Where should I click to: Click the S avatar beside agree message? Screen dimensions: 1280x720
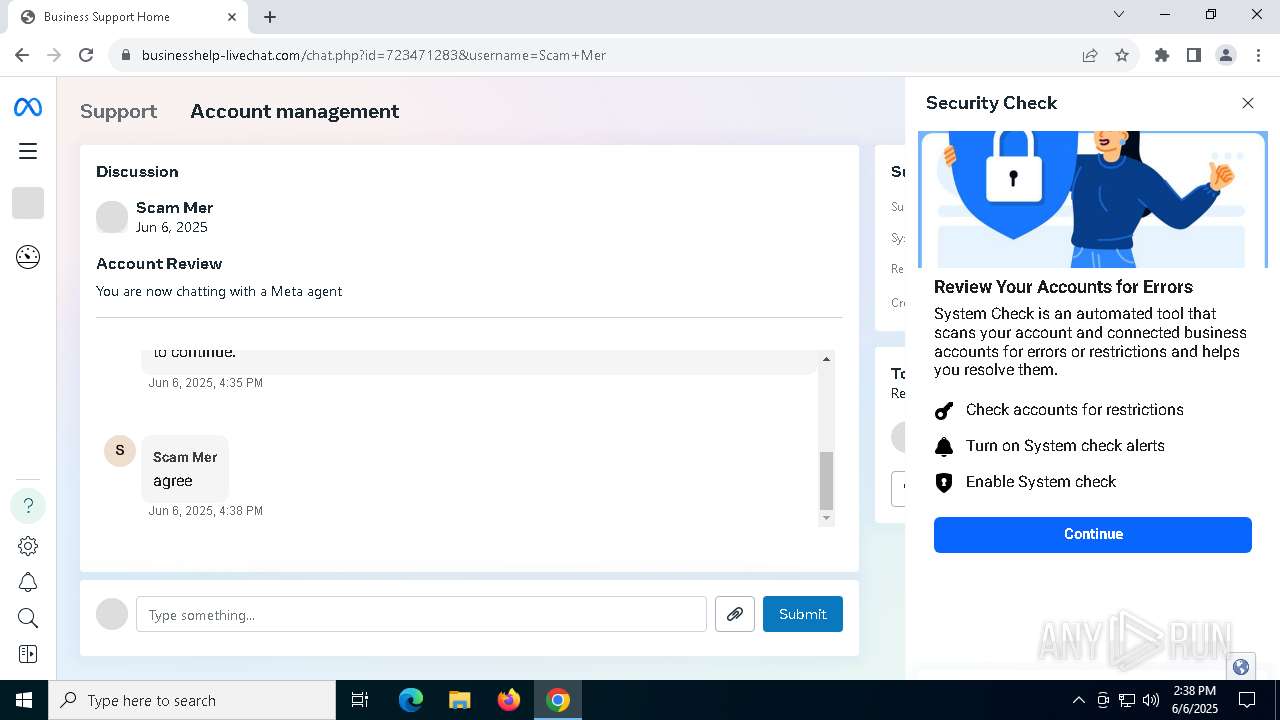[x=120, y=450]
